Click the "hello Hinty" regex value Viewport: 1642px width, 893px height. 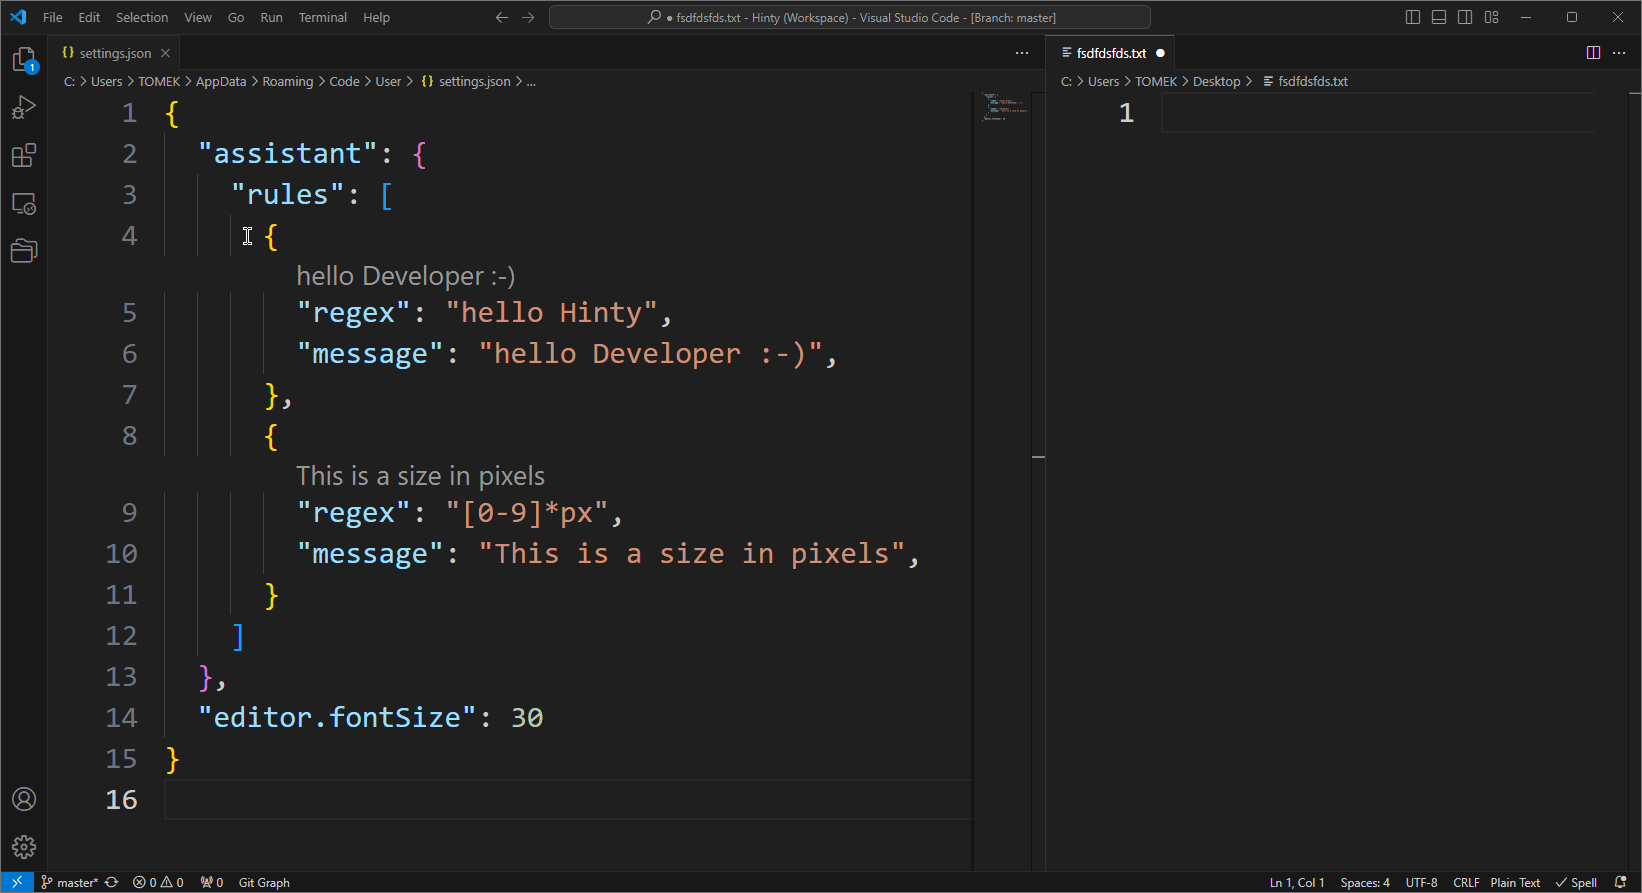pyautogui.click(x=551, y=312)
